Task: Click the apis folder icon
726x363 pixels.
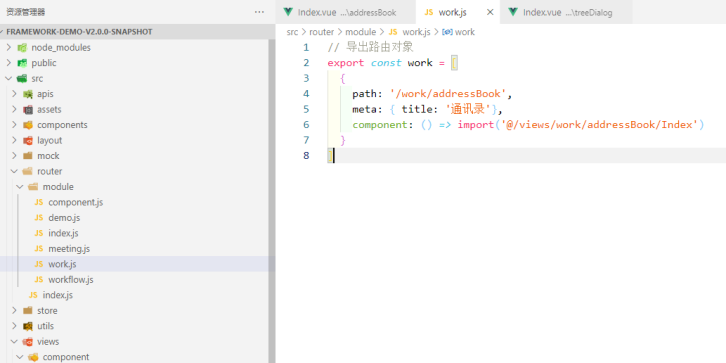Action: tap(28, 94)
